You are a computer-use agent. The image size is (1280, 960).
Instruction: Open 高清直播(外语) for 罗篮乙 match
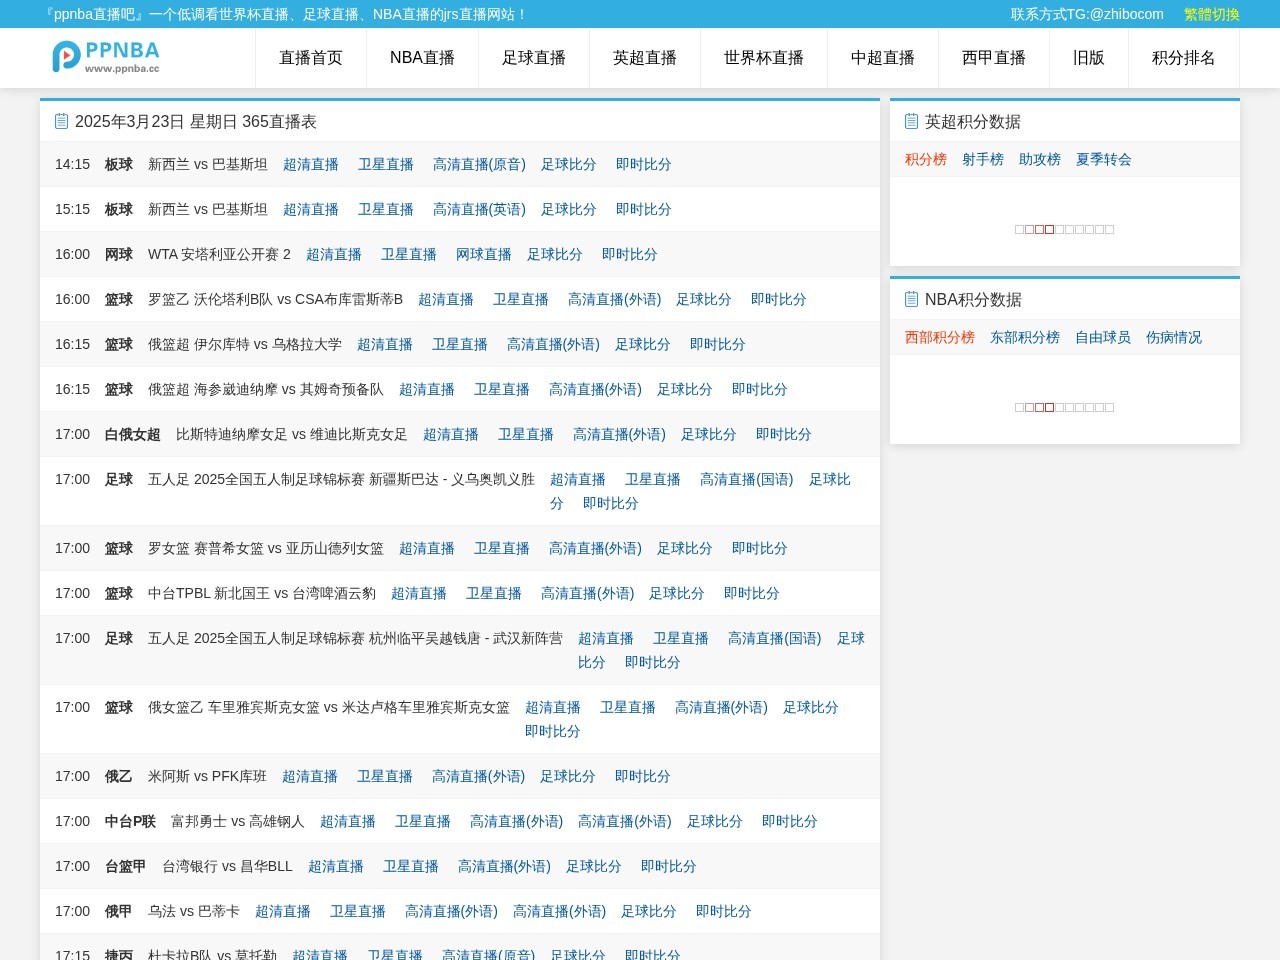(x=616, y=299)
